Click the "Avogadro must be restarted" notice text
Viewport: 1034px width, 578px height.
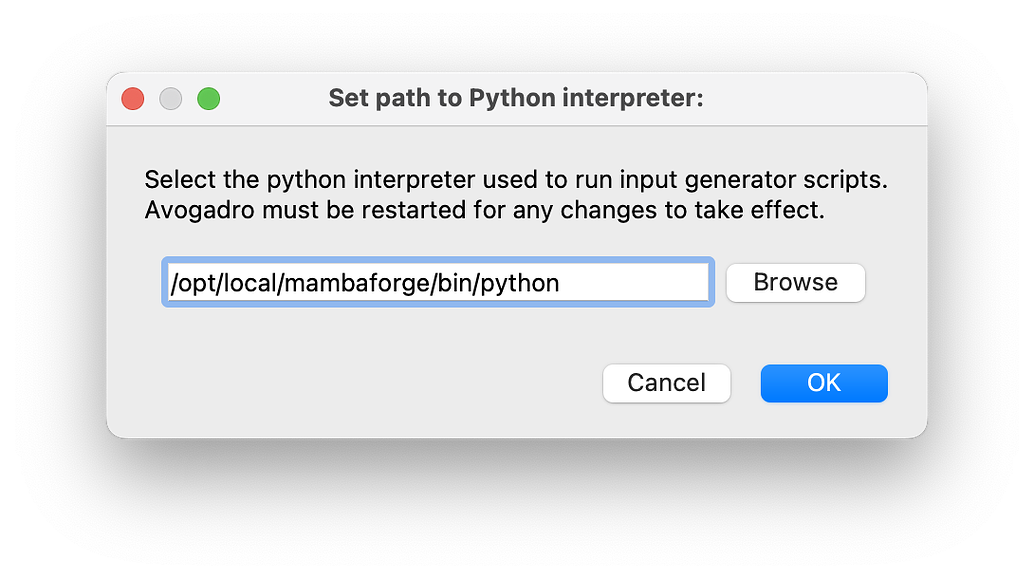tap(484, 212)
